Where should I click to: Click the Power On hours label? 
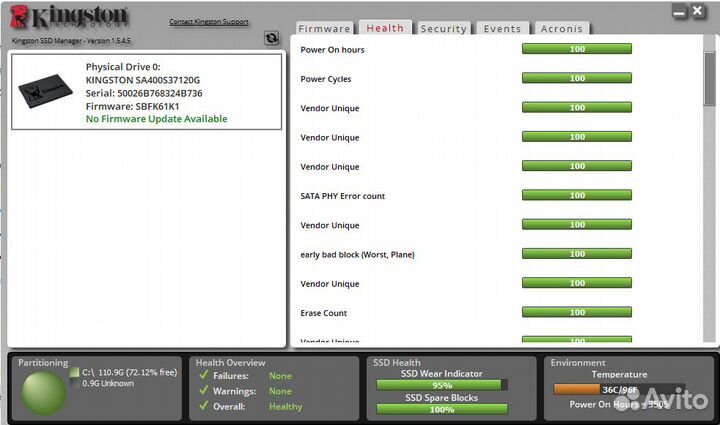click(332, 50)
